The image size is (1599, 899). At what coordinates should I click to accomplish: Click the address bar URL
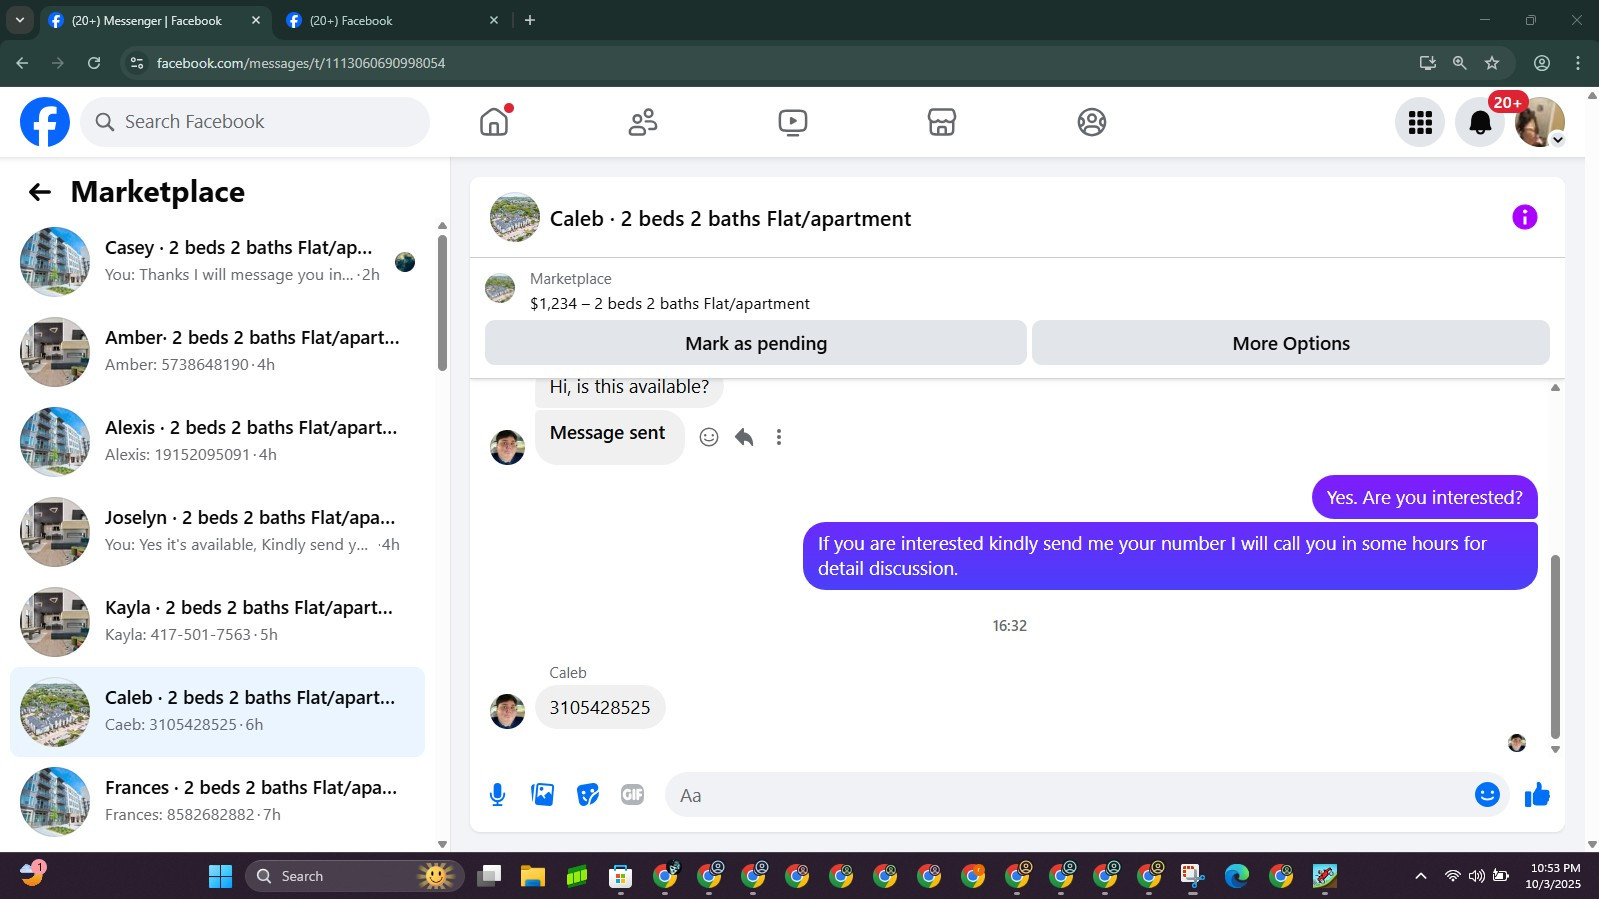pyautogui.click(x=301, y=63)
